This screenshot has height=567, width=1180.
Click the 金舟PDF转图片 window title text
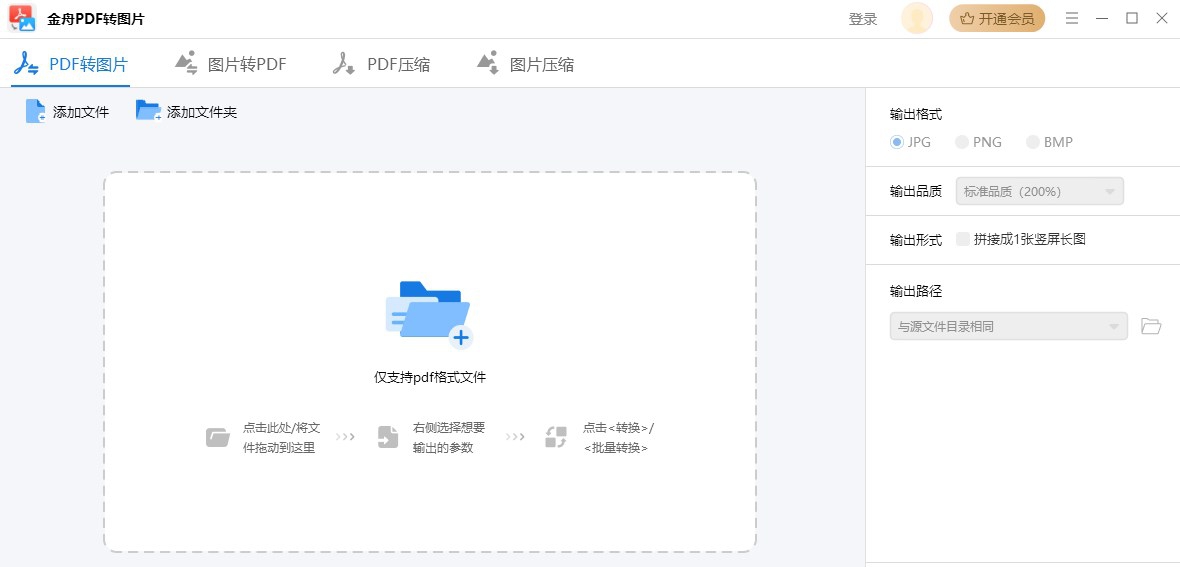96,20
